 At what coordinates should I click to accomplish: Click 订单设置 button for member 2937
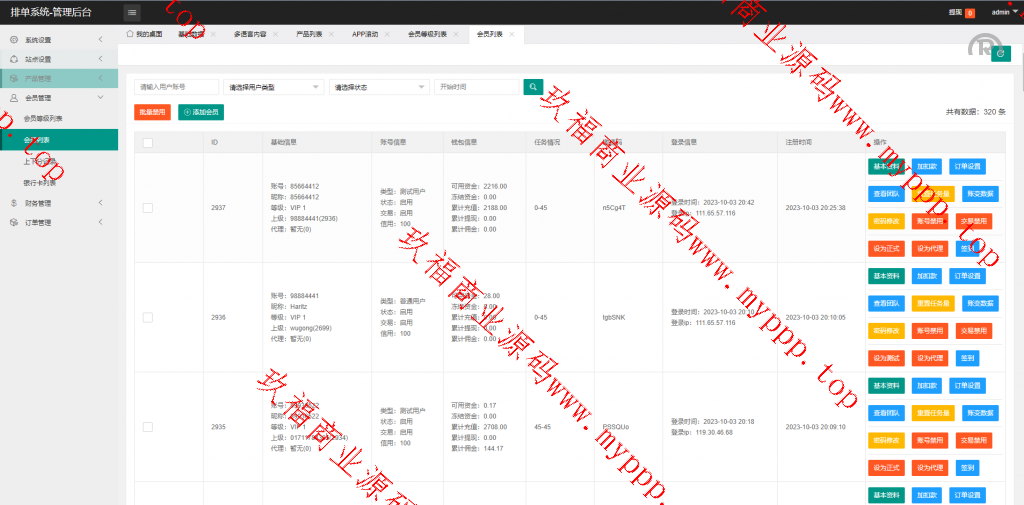point(968,166)
